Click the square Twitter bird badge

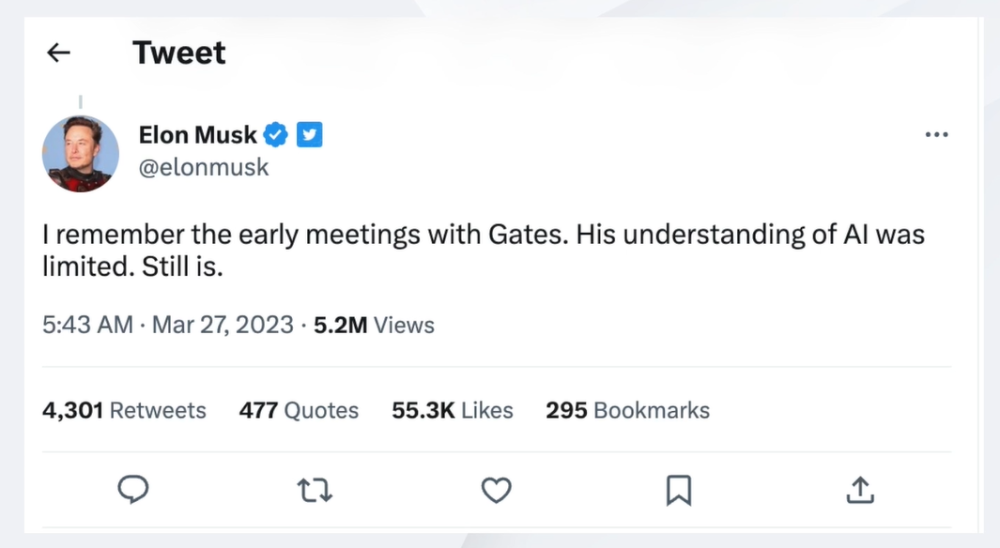click(310, 134)
